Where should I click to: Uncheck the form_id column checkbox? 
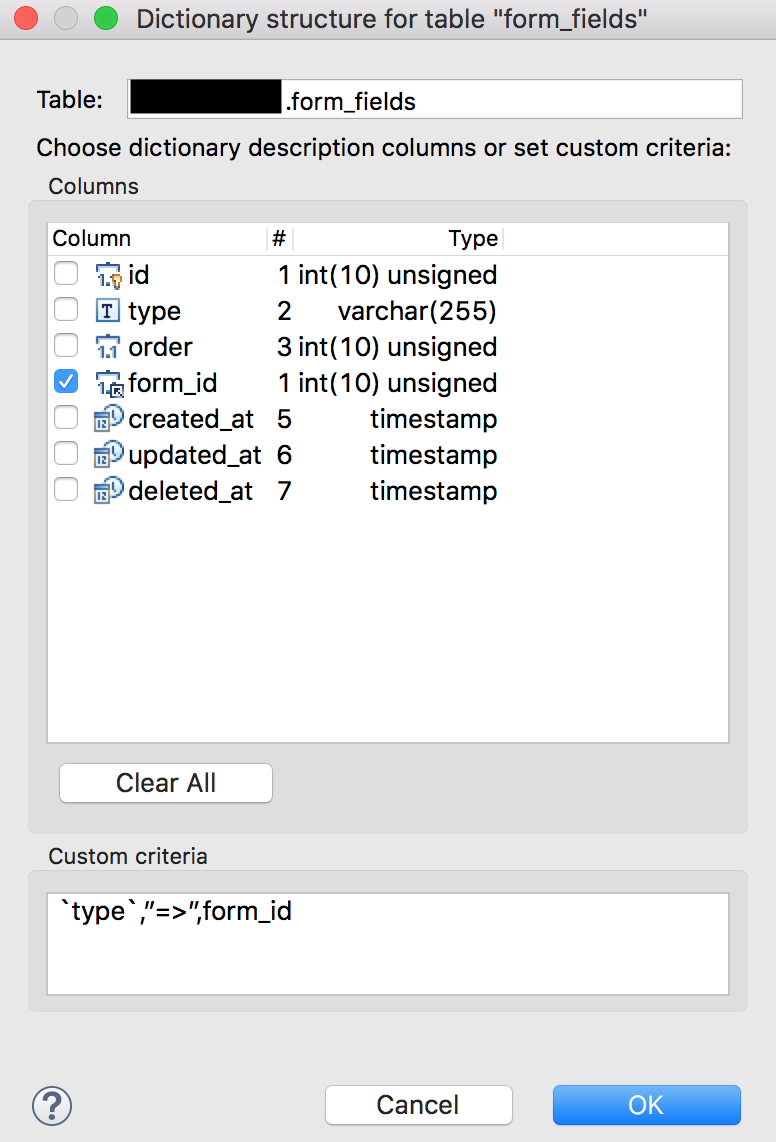[x=66, y=382]
